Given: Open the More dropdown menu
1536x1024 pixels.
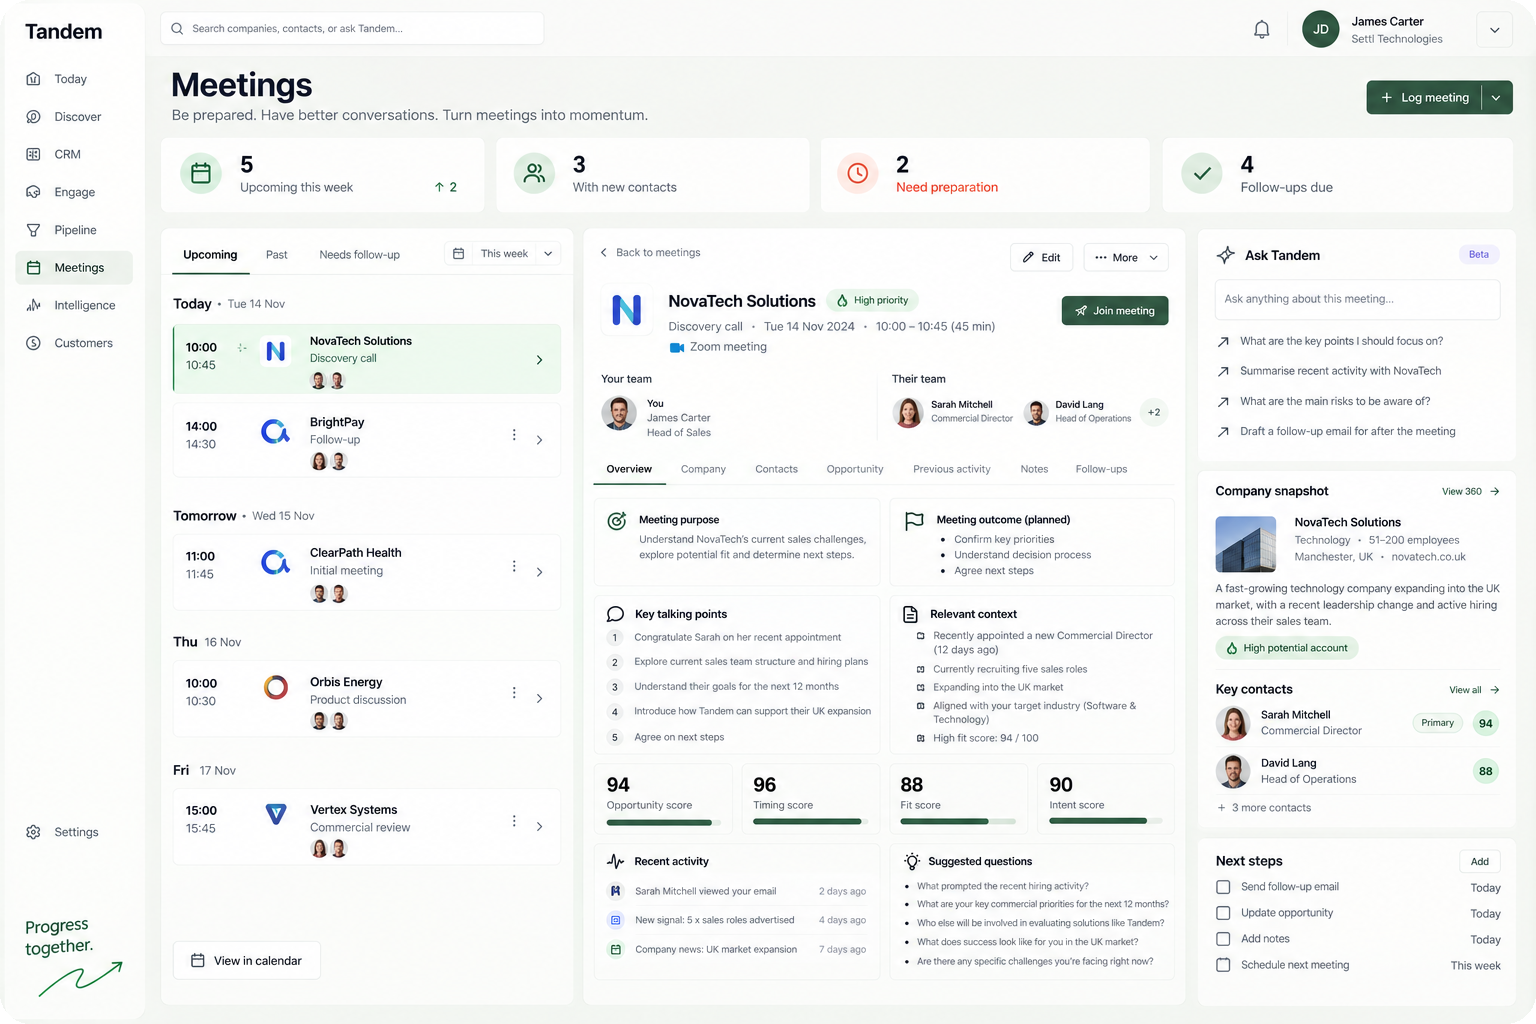Looking at the screenshot, I should click(1126, 257).
